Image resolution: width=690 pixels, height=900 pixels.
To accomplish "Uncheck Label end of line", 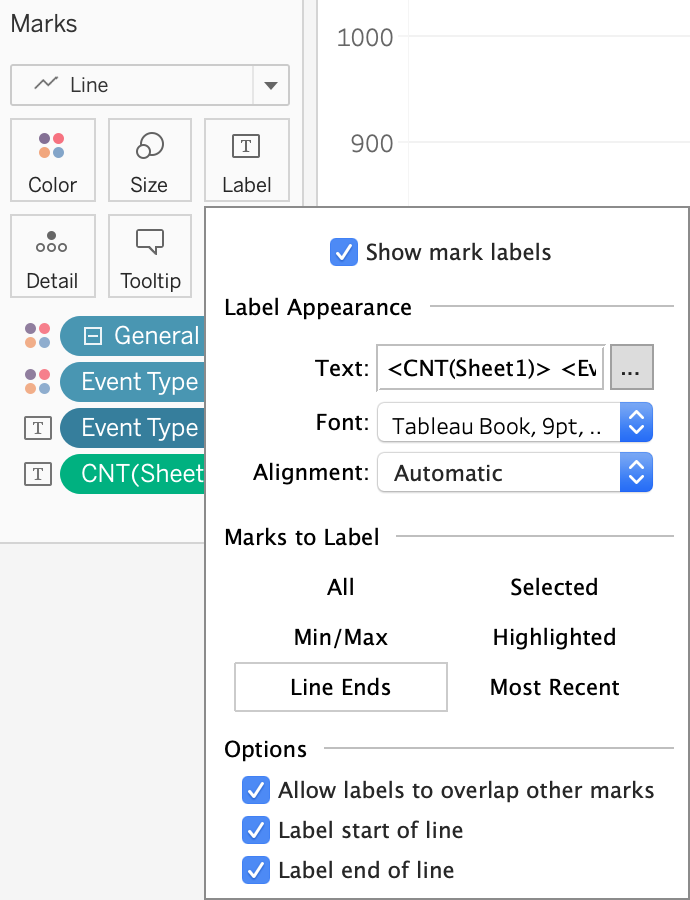I will coord(256,870).
